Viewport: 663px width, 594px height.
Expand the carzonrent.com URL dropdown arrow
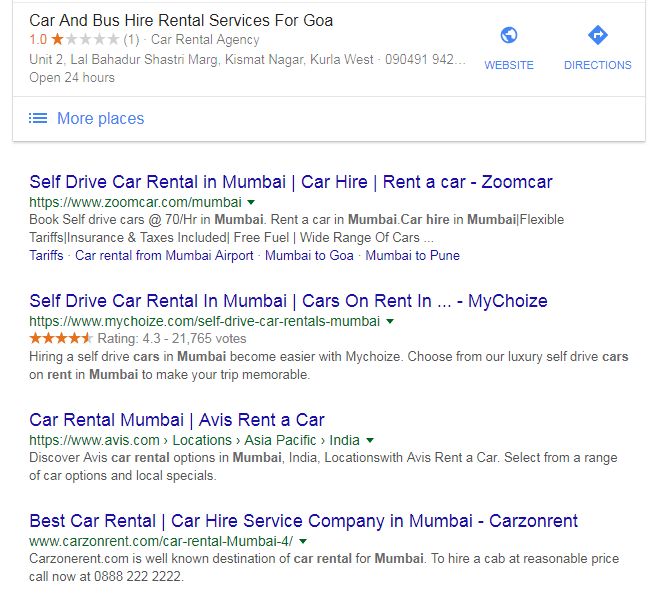click(303, 541)
